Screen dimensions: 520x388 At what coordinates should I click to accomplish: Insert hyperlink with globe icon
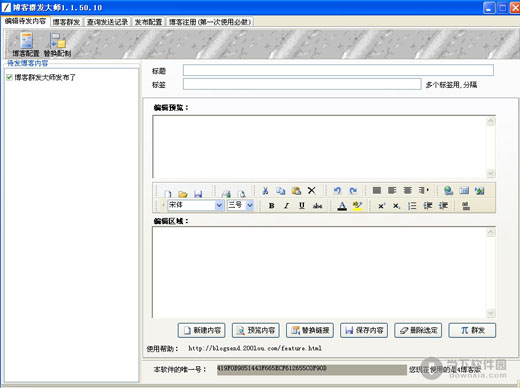click(x=449, y=191)
